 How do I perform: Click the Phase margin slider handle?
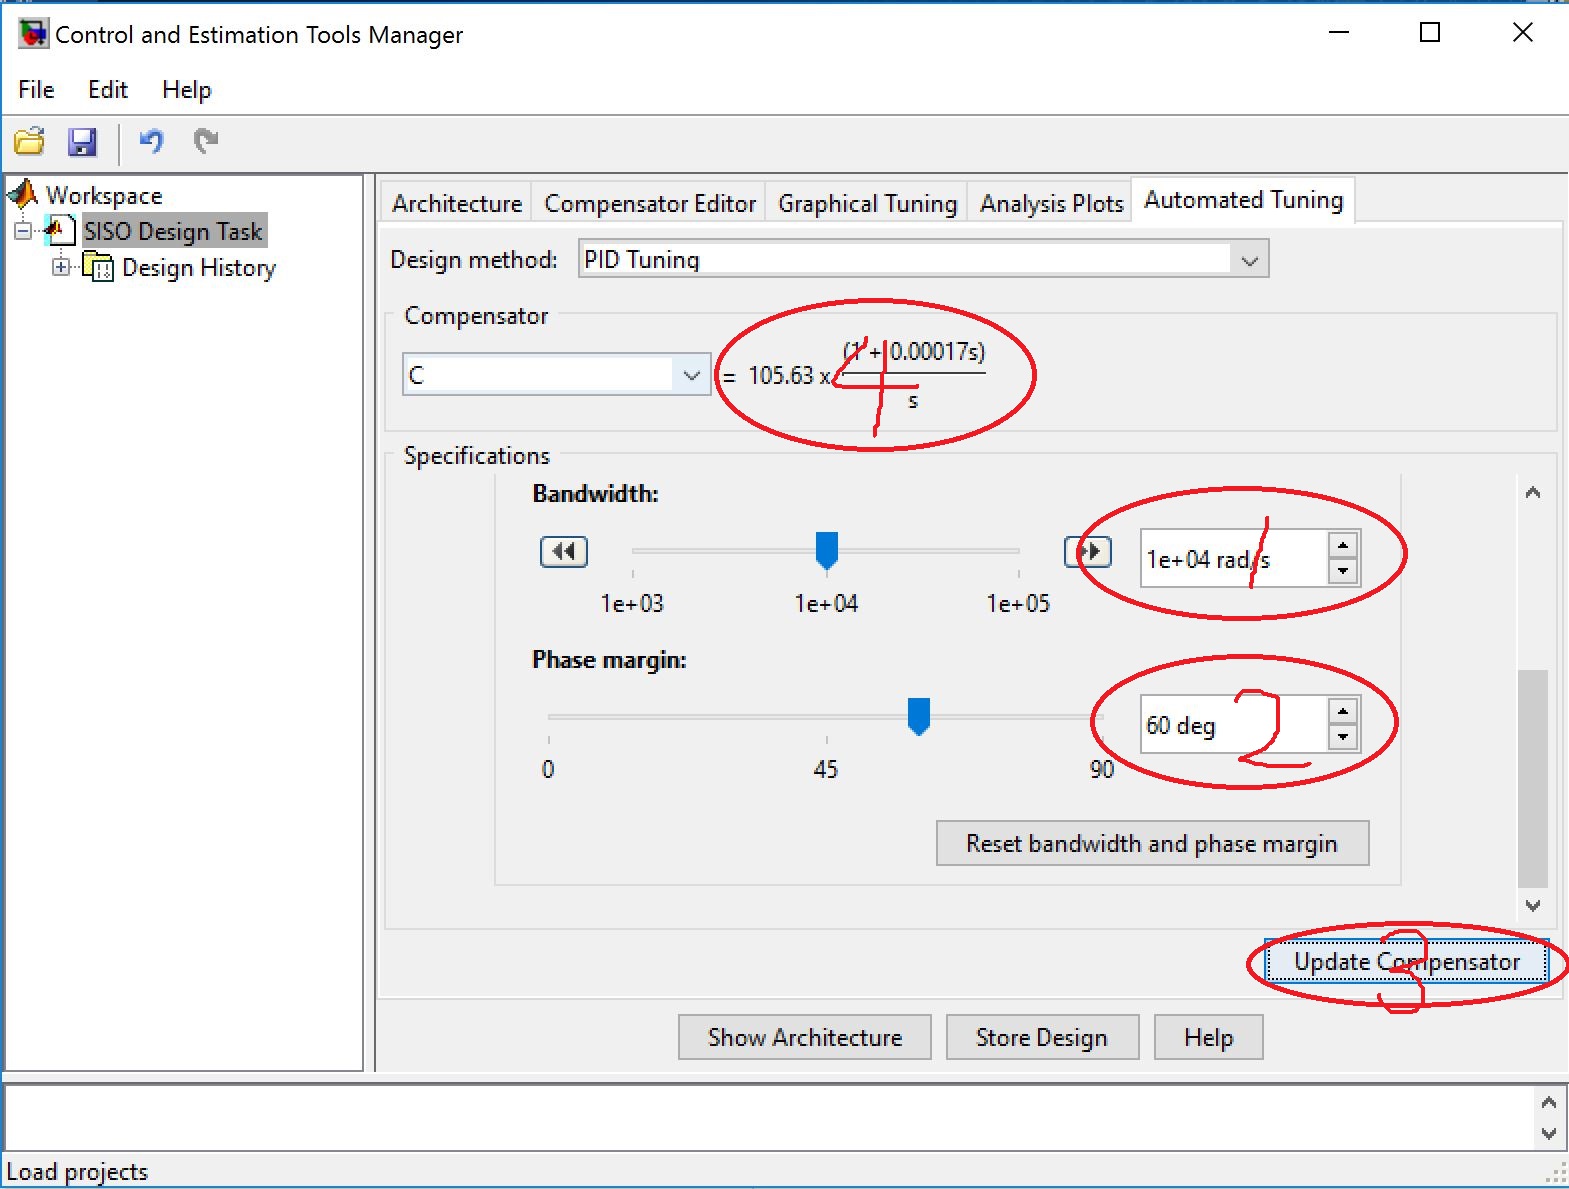coord(919,716)
